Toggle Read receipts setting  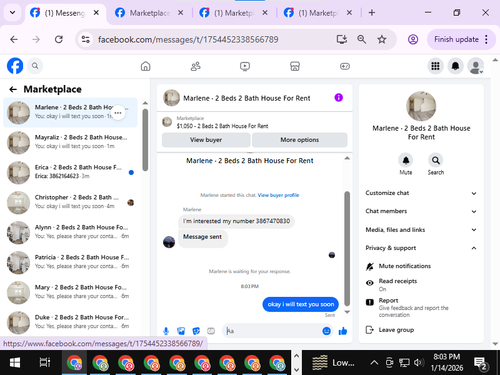(421, 284)
